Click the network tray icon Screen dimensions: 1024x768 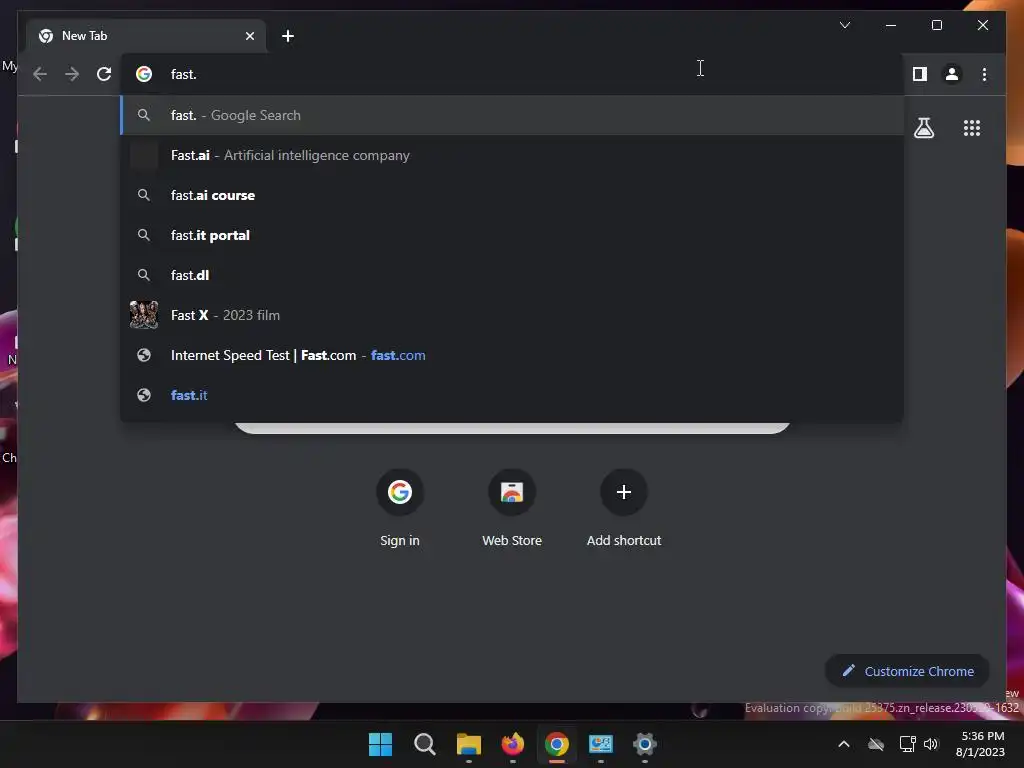click(907, 744)
